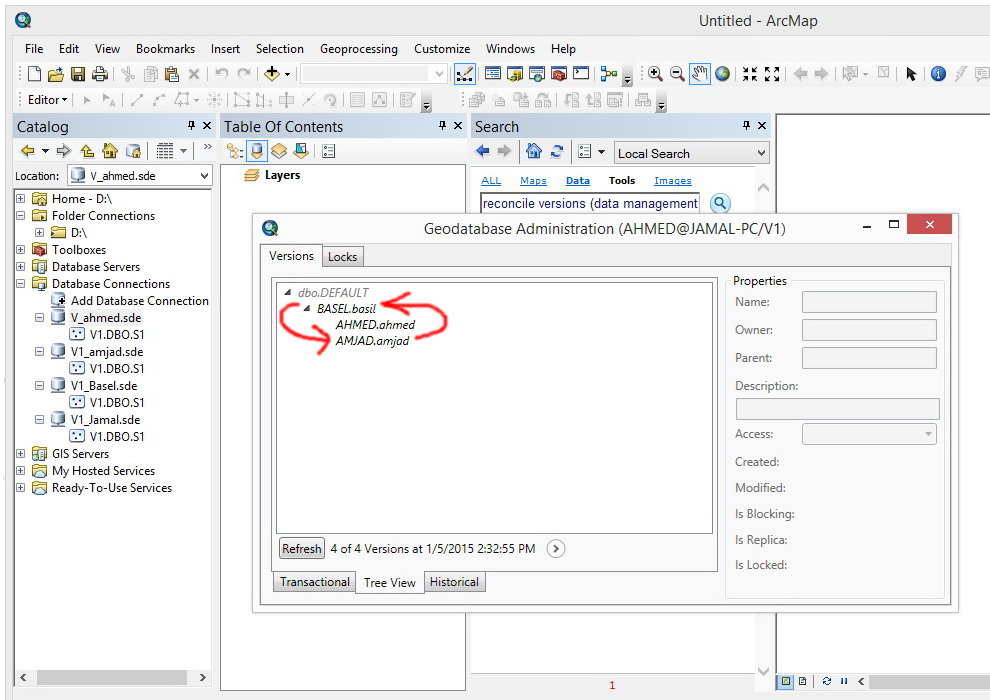Viewport: 990px width, 700px height.
Task: Filter search results by Maps
Action: pyautogui.click(x=533, y=181)
